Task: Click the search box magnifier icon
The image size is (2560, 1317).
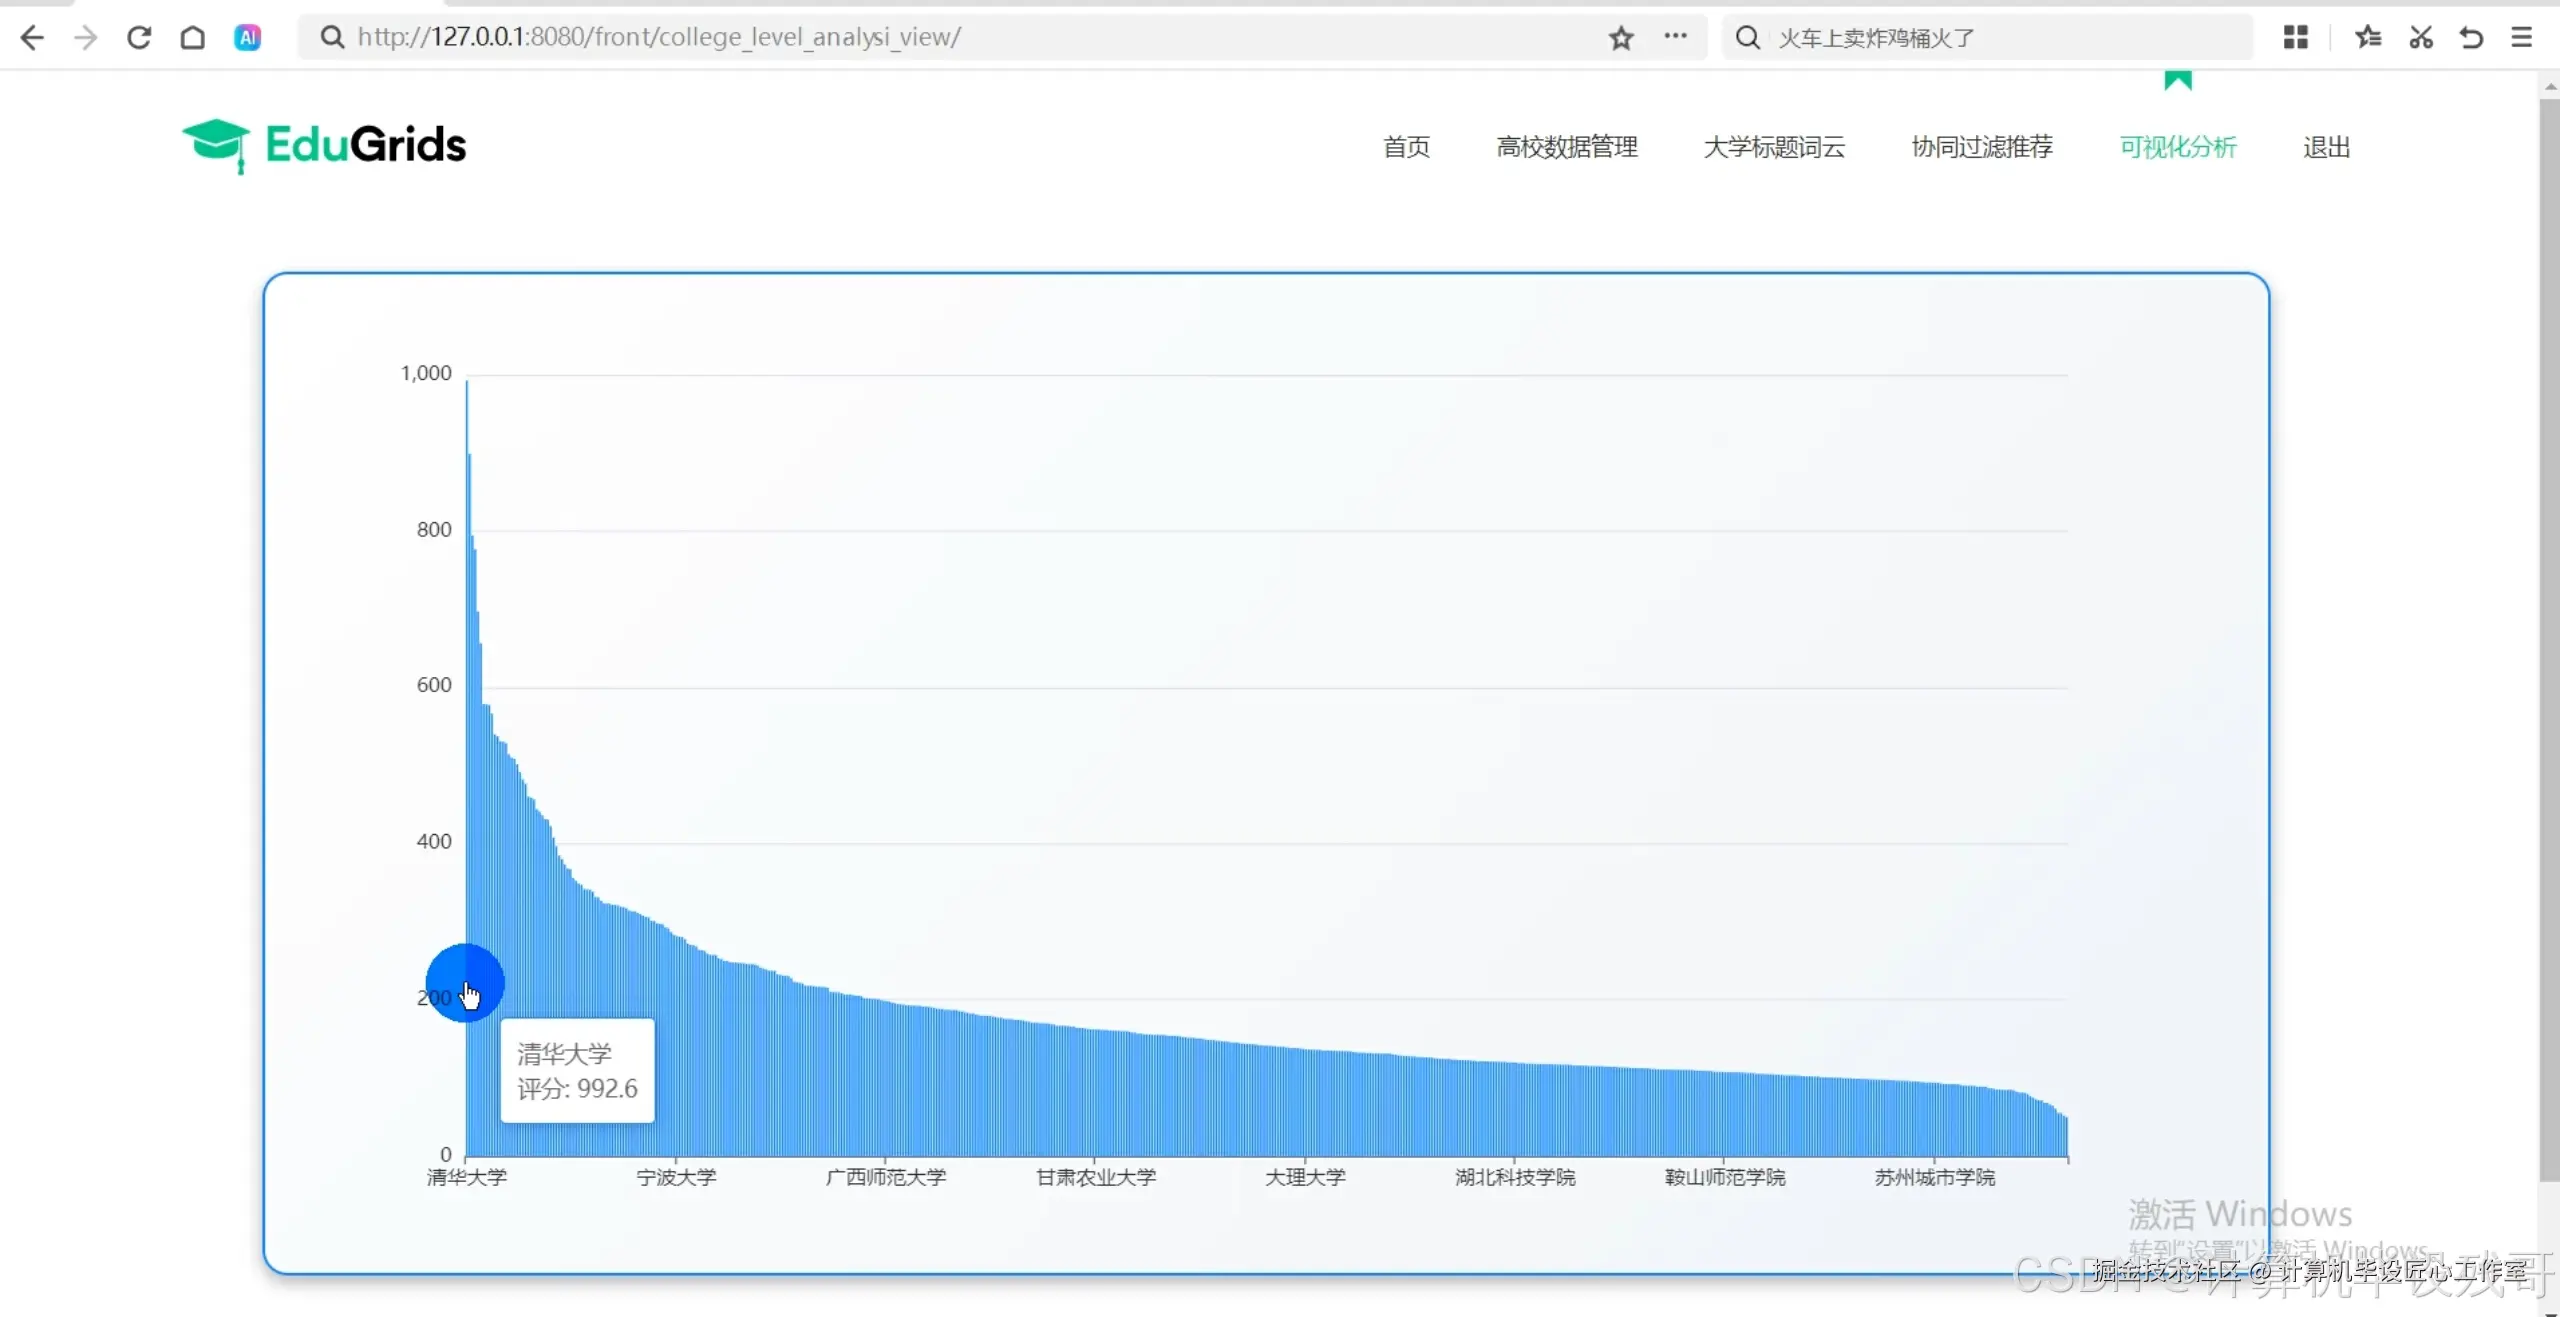Action: (x=1747, y=38)
